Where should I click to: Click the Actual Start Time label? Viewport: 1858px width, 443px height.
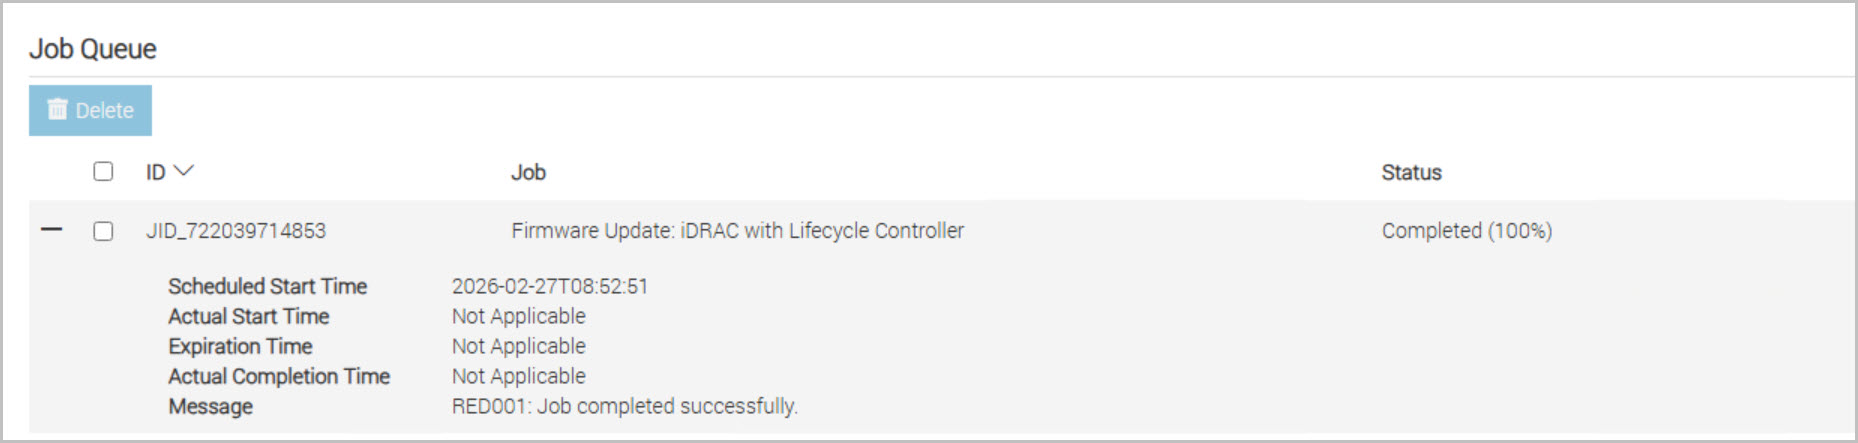(248, 316)
